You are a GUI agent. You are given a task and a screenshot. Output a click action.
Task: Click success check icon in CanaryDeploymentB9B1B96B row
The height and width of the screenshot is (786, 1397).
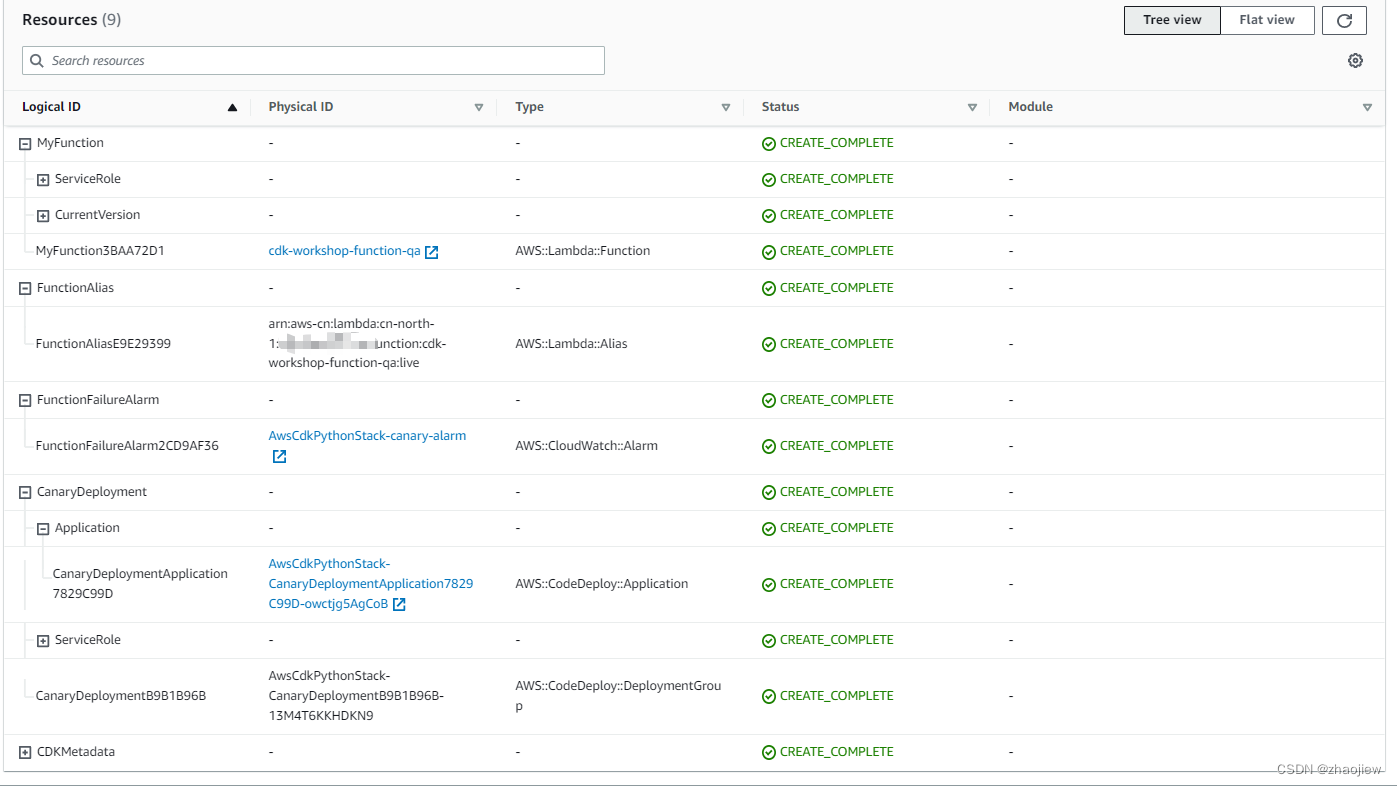769,697
